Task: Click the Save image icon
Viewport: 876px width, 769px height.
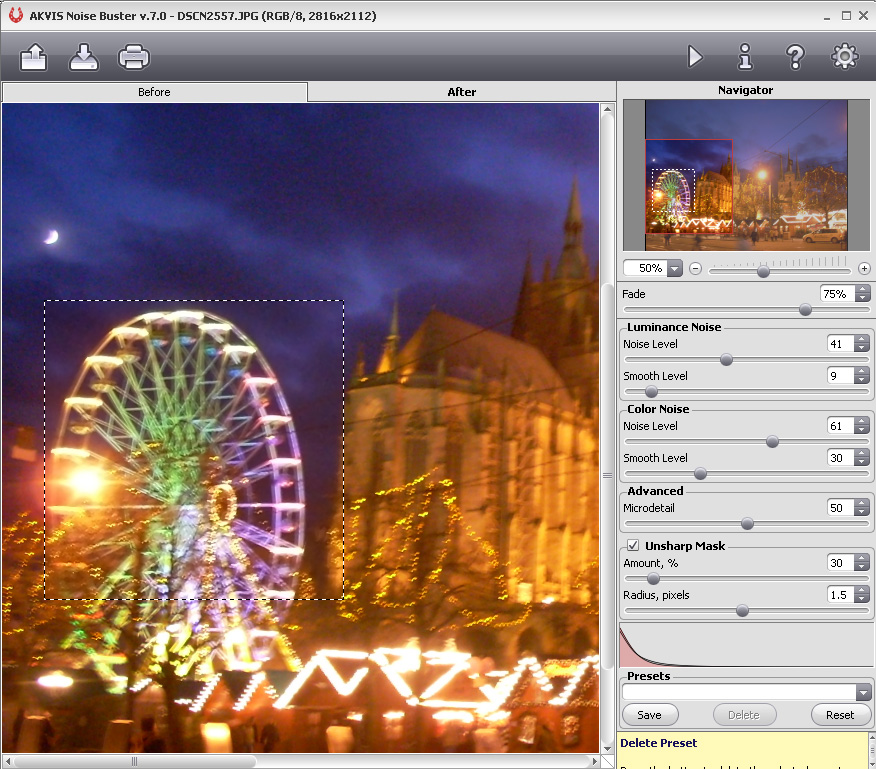Action: pos(84,57)
